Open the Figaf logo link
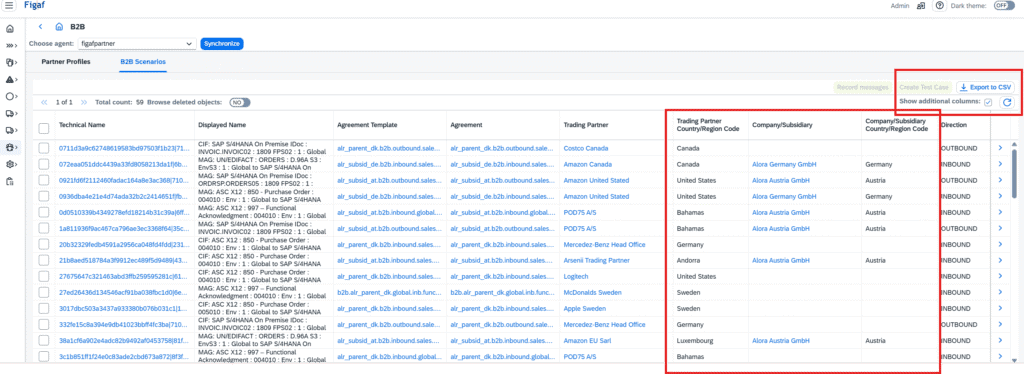The image size is (1024, 374). 34,5
